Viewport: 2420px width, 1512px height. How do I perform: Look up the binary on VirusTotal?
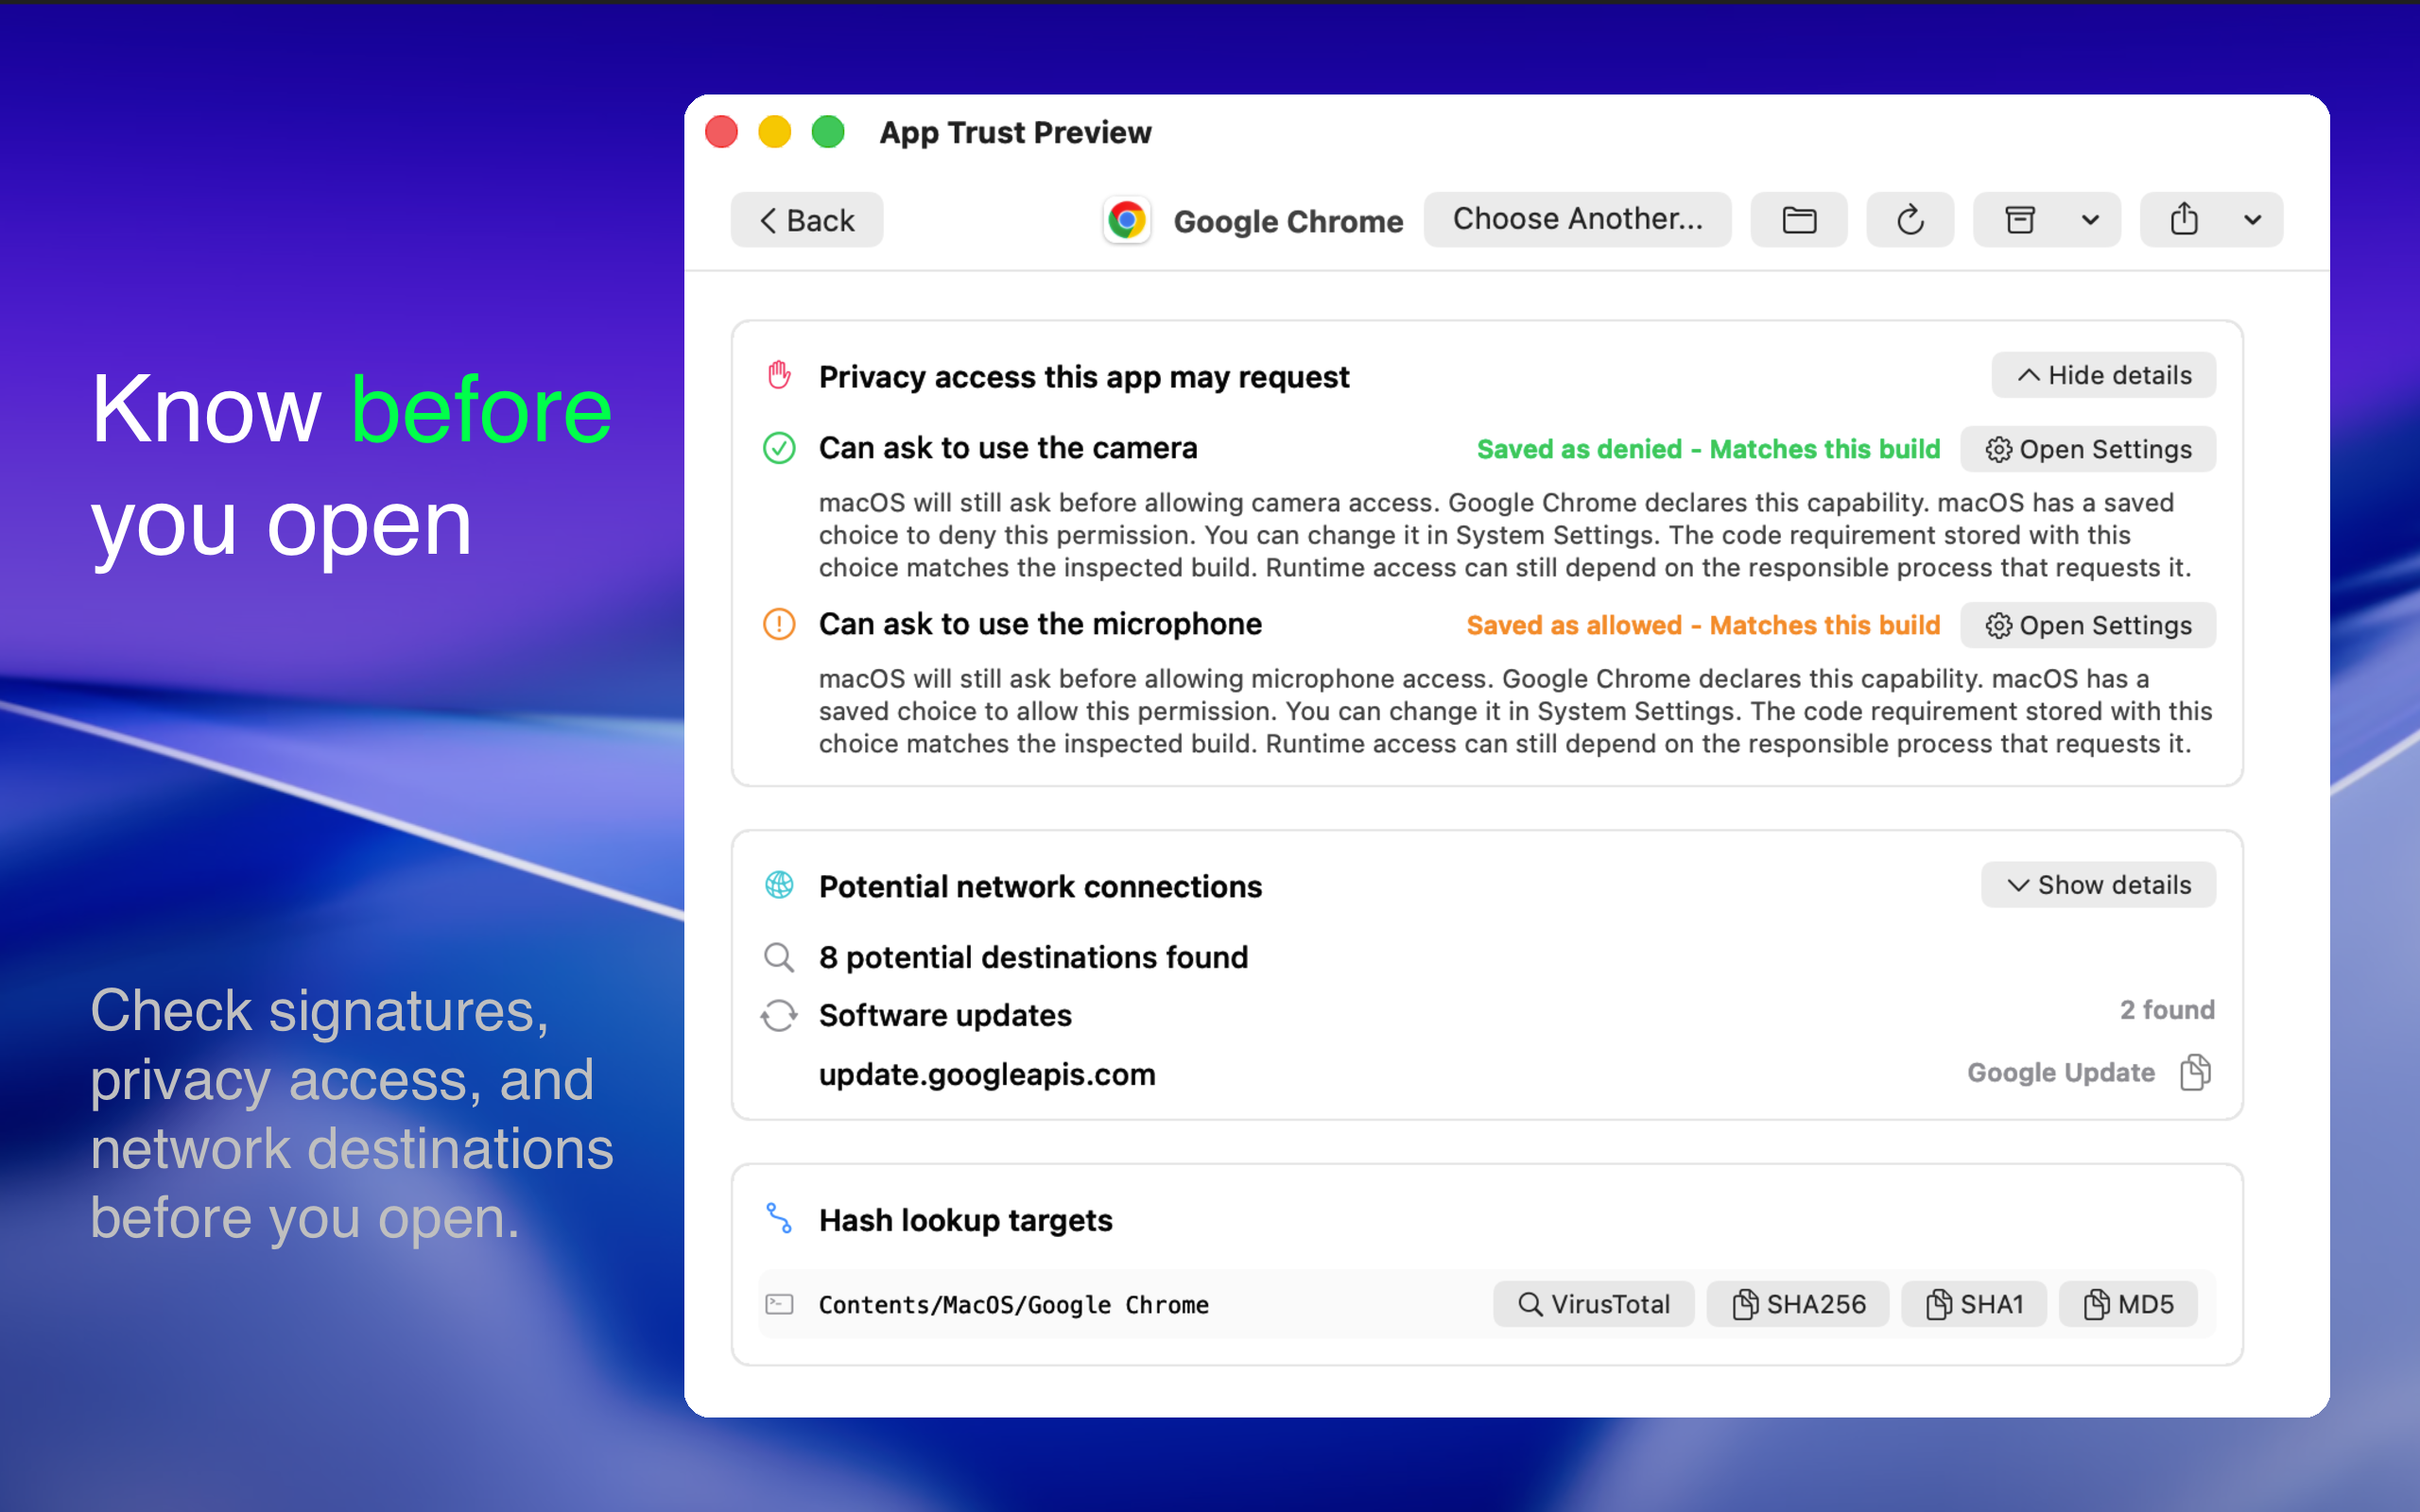click(x=1594, y=1304)
